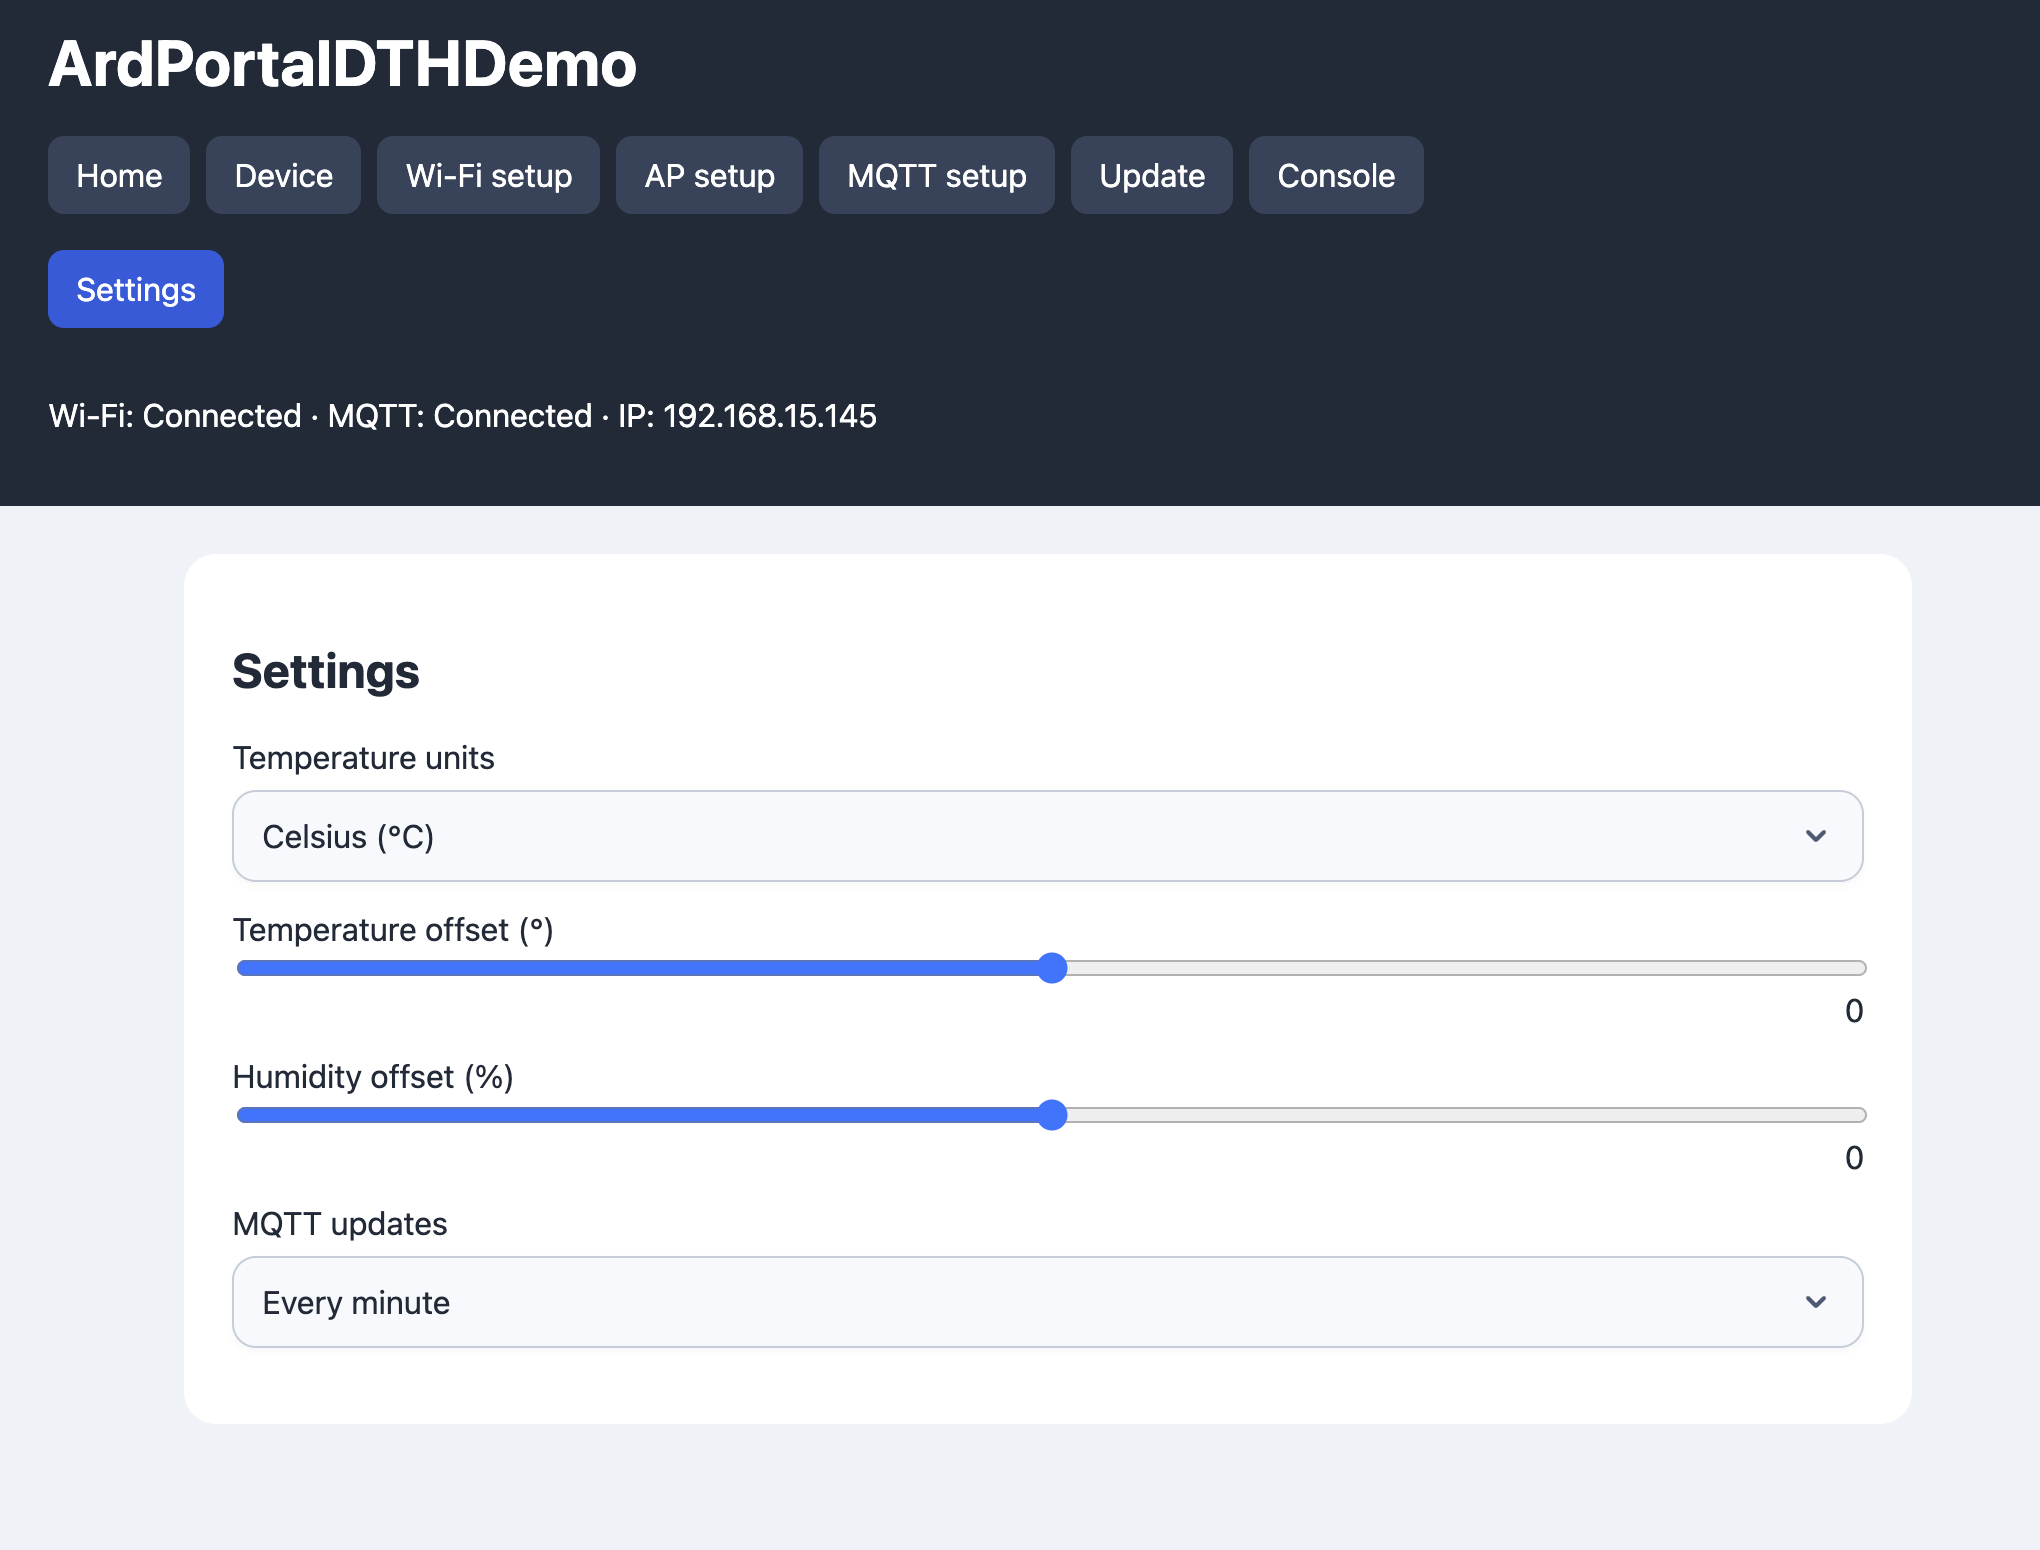Open the MQTT updates dropdown
This screenshot has height=1550, width=2040.
[x=1047, y=1302]
